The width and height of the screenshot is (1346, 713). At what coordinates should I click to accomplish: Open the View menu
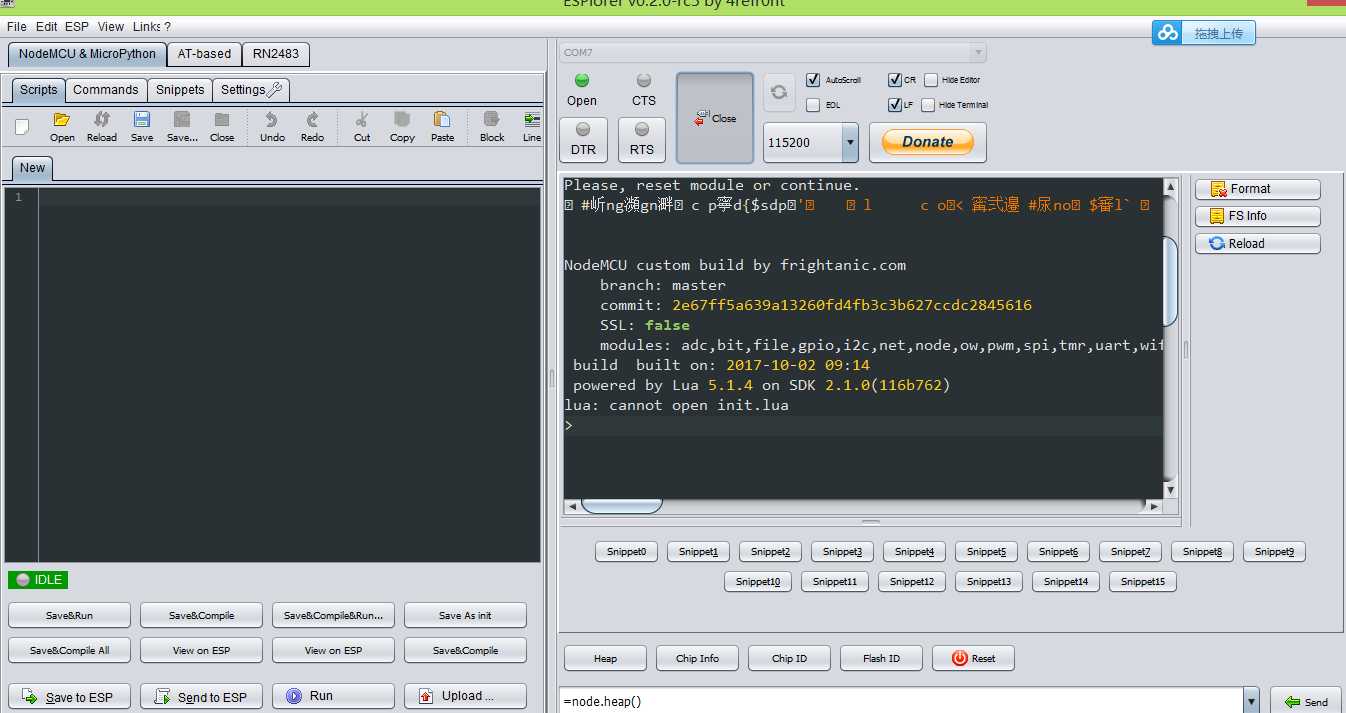(111, 26)
